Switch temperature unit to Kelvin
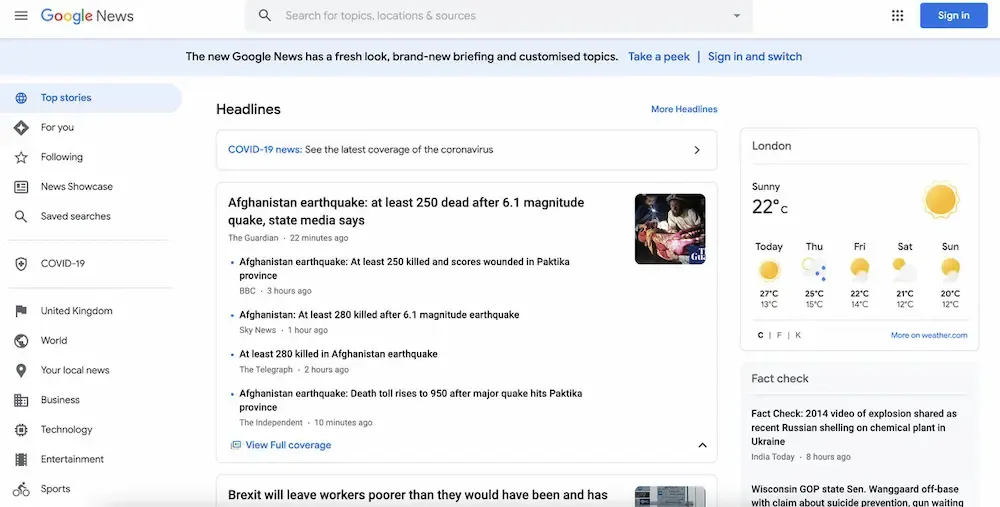Image resolution: width=1000 pixels, height=507 pixels. coord(798,335)
